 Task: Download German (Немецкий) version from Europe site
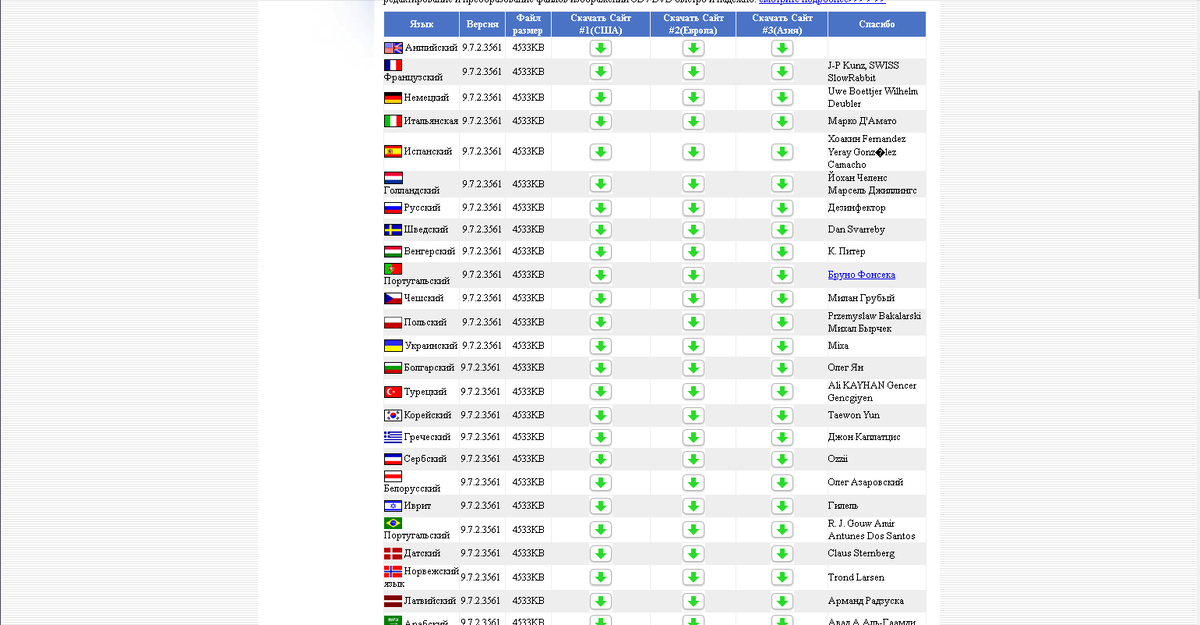point(693,98)
